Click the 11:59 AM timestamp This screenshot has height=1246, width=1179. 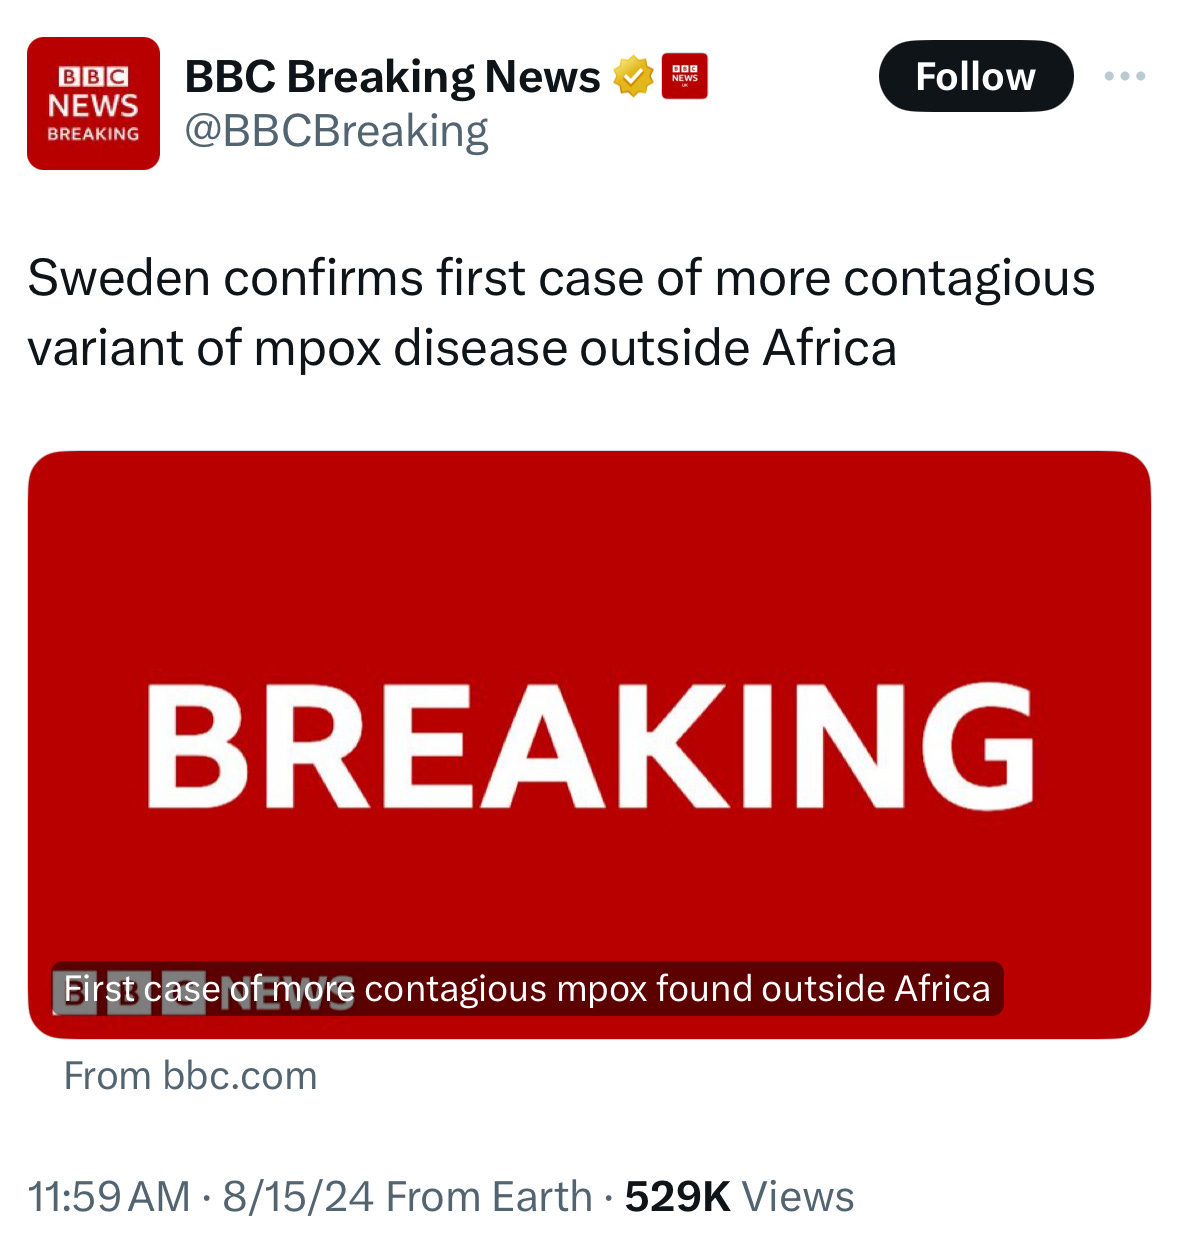109,1197
